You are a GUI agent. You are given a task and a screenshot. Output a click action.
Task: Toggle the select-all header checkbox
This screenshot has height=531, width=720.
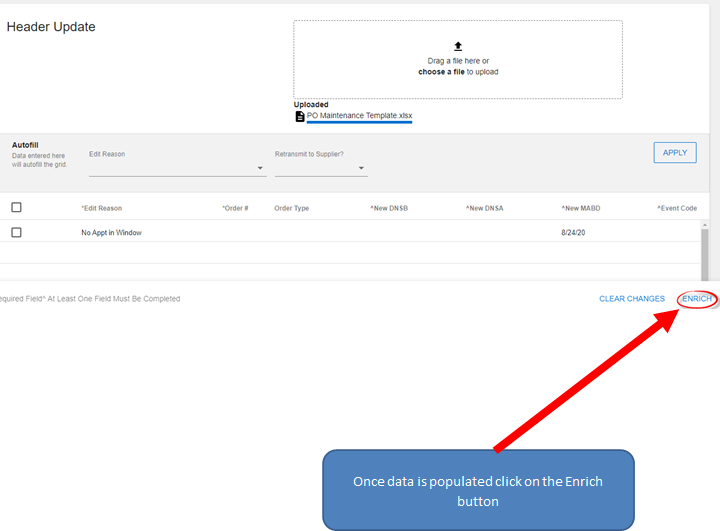click(16, 208)
